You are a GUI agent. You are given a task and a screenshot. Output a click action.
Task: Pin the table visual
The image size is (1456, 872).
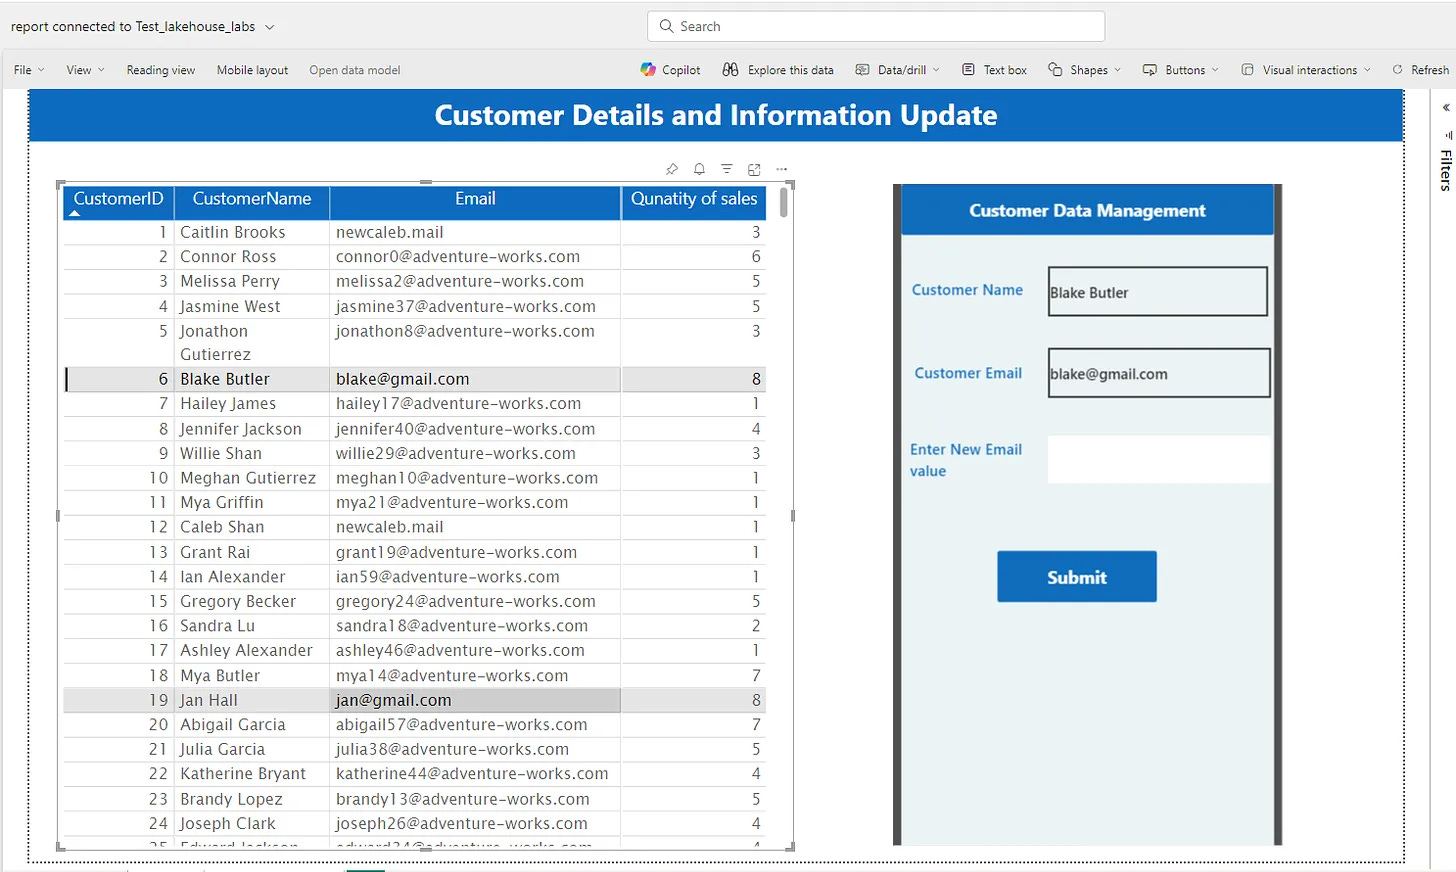672,169
